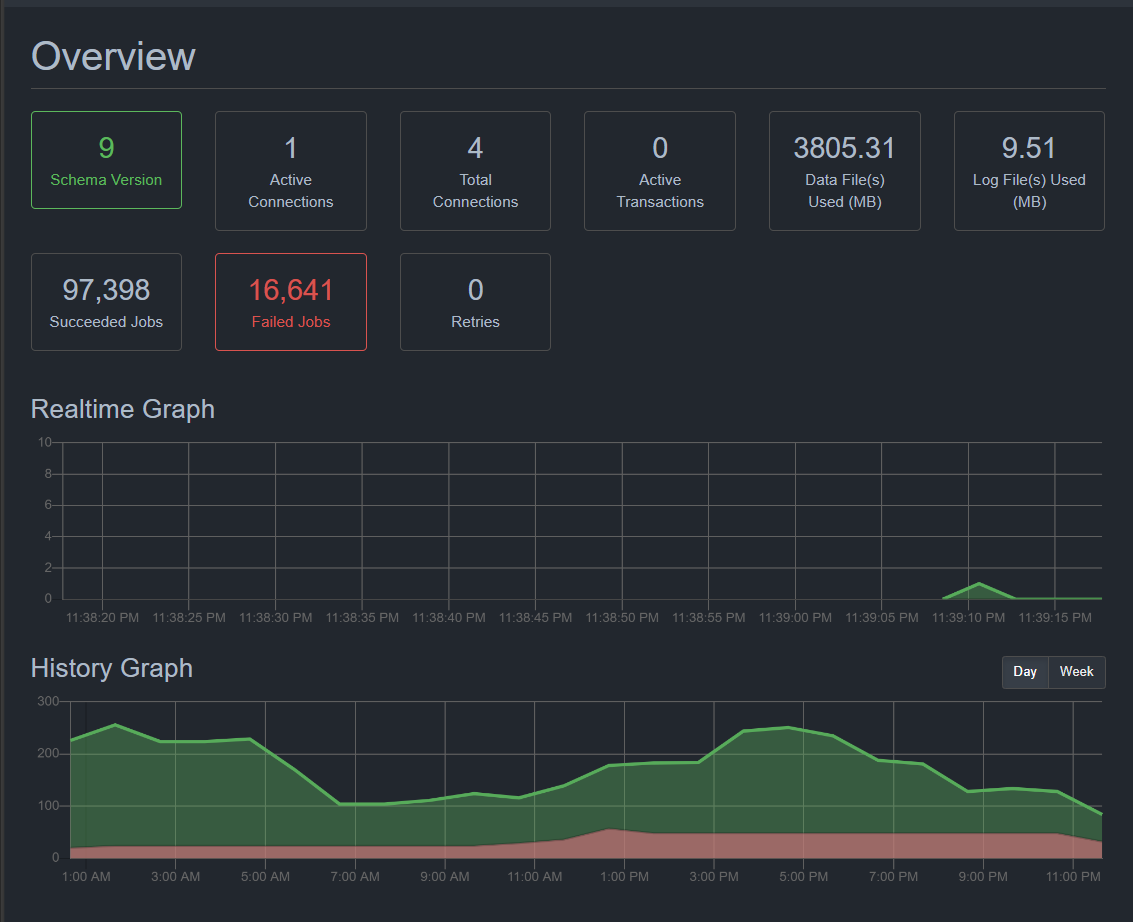1133x922 pixels.
Task: Select the Total Connections metric card
Action: point(475,171)
